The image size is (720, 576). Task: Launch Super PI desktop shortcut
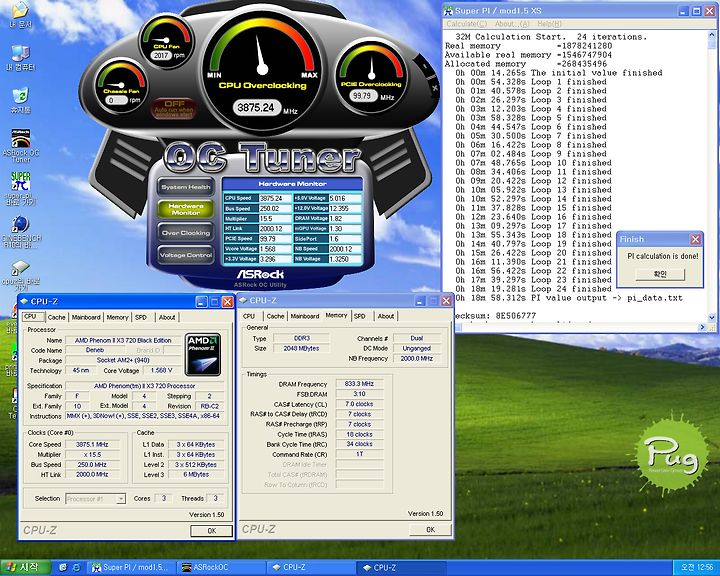coord(20,187)
